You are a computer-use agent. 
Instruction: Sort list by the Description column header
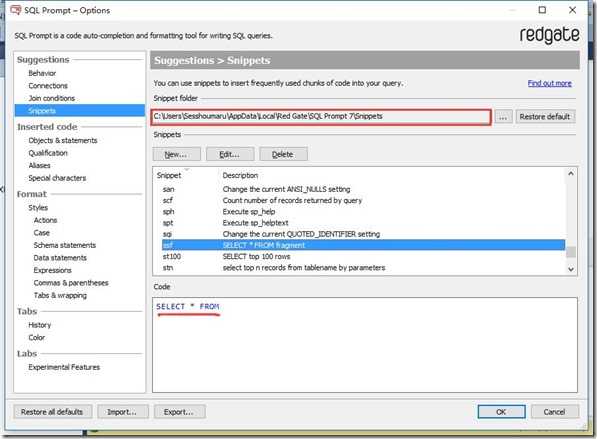pos(240,176)
